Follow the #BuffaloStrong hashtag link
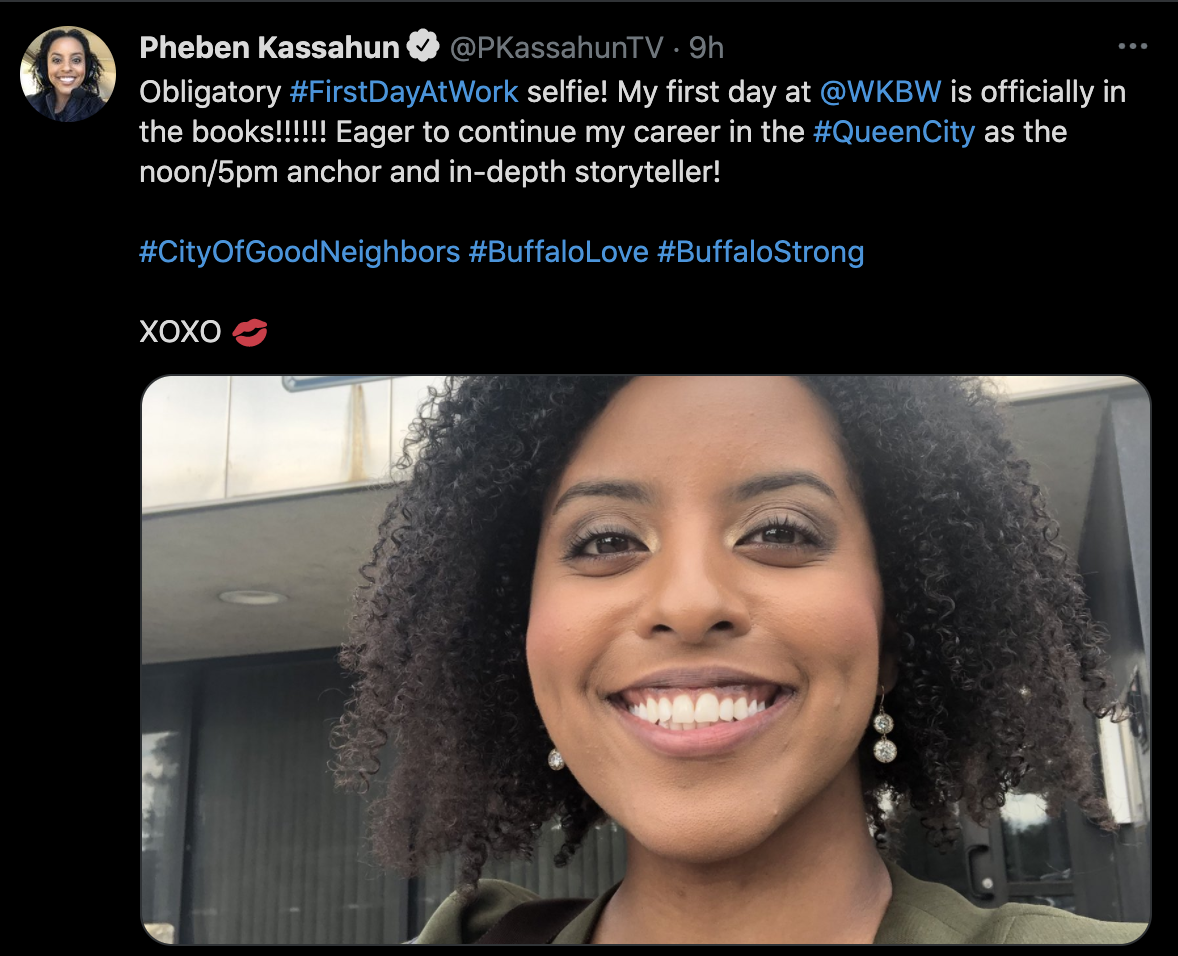 [760, 252]
